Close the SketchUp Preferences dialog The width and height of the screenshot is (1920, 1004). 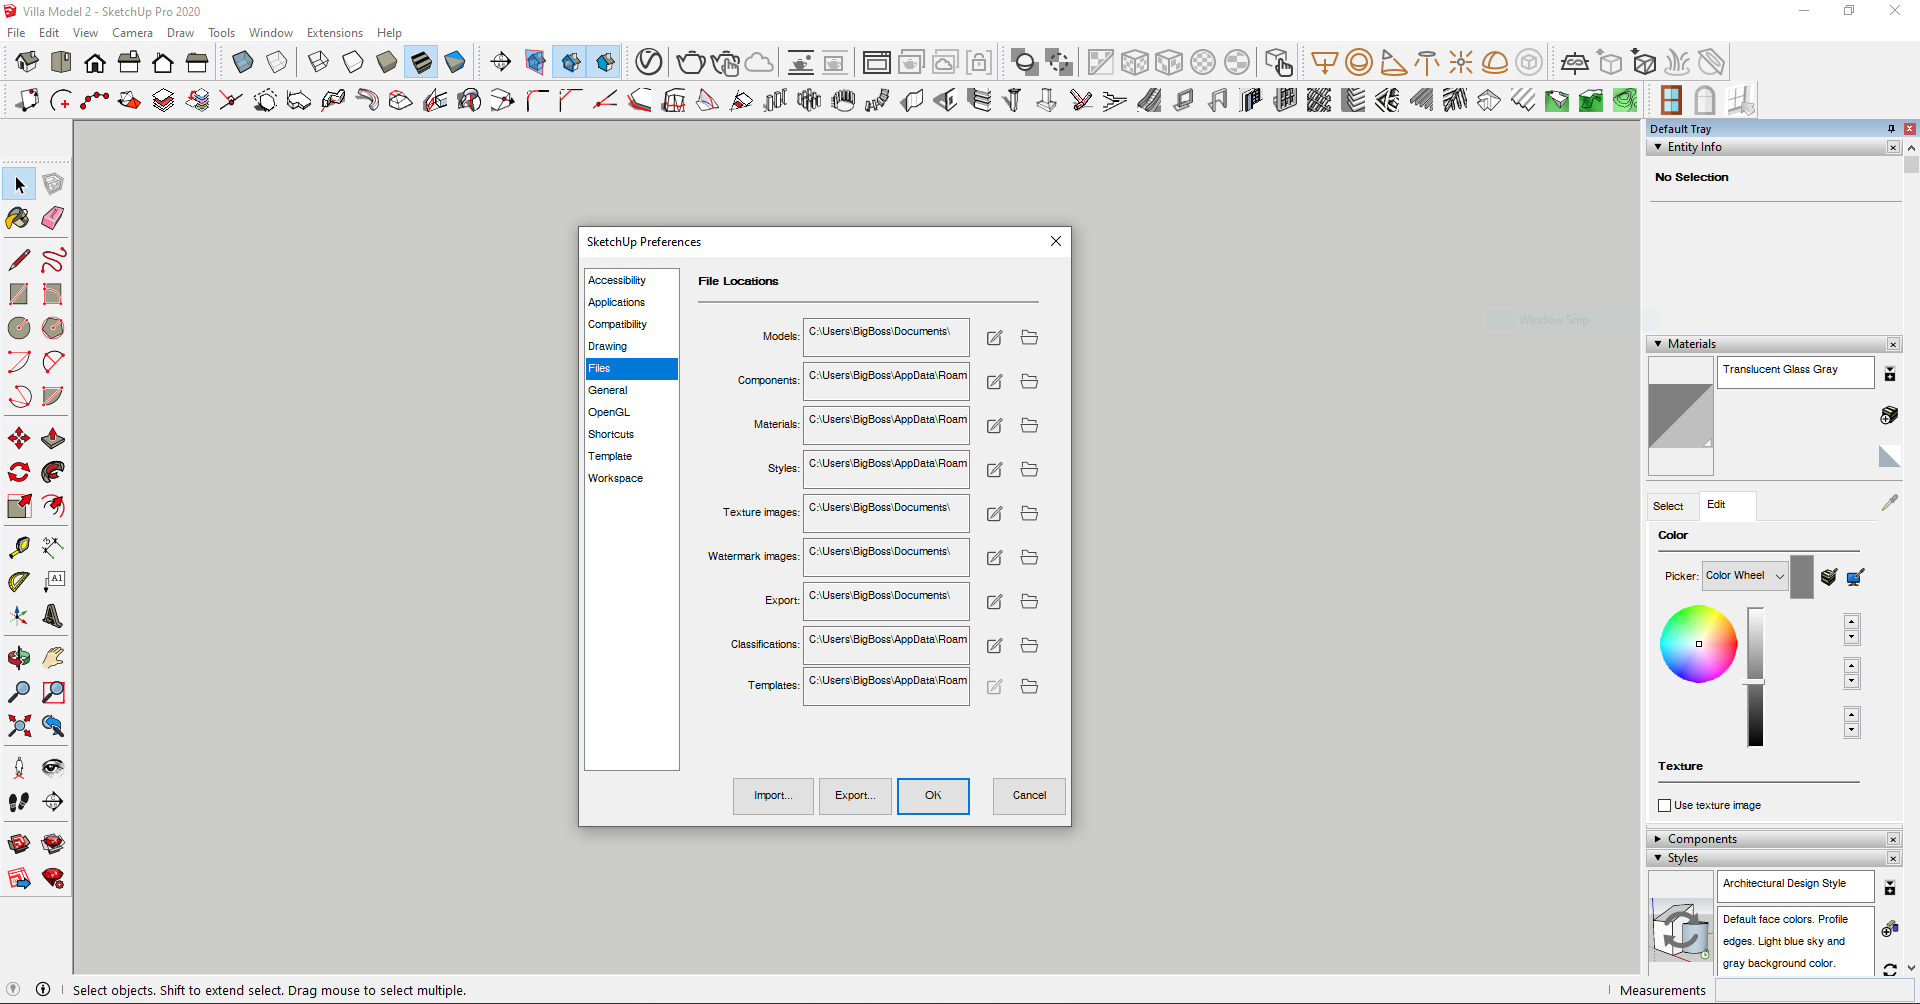[1056, 241]
